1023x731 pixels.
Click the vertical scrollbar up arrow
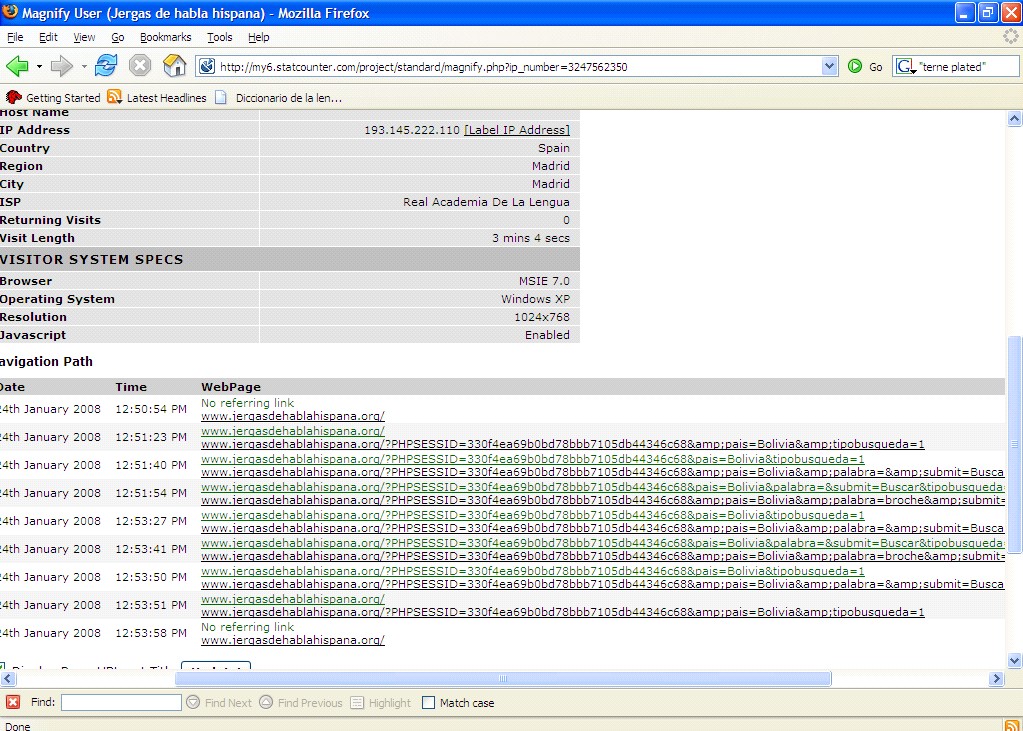click(1015, 118)
